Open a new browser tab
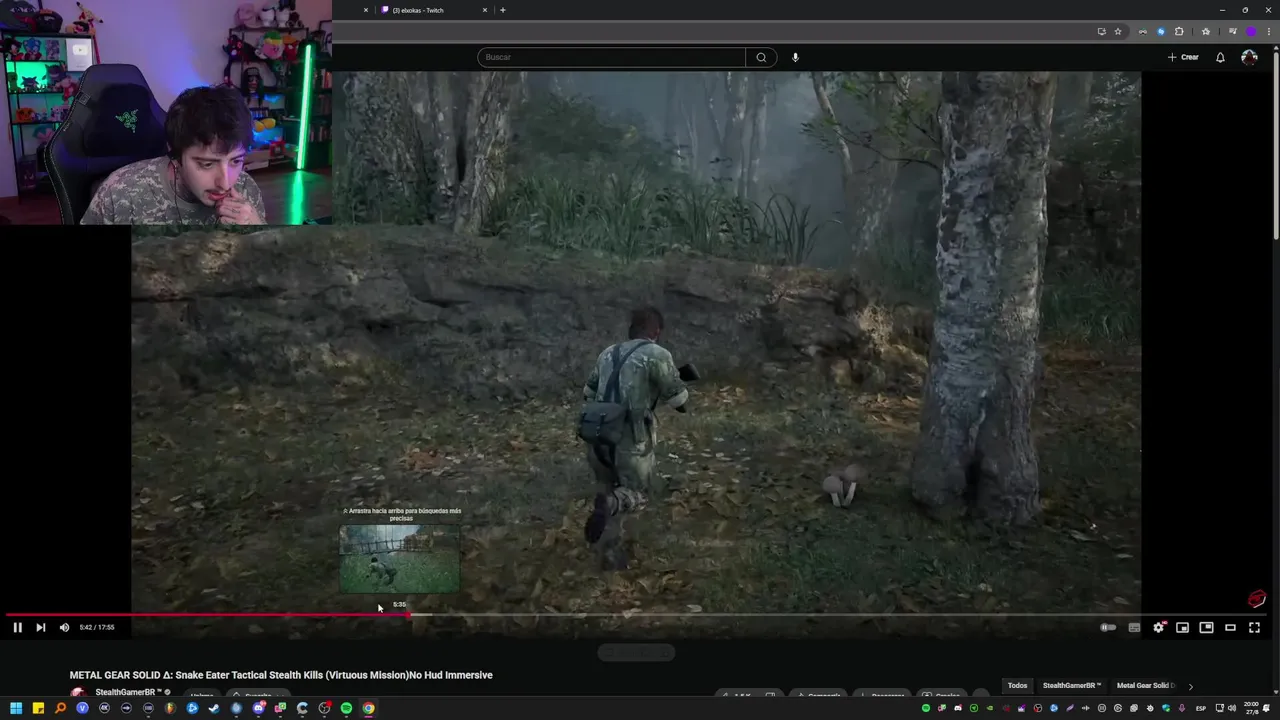The height and width of the screenshot is (720, 1280). [x=502, y=10]
